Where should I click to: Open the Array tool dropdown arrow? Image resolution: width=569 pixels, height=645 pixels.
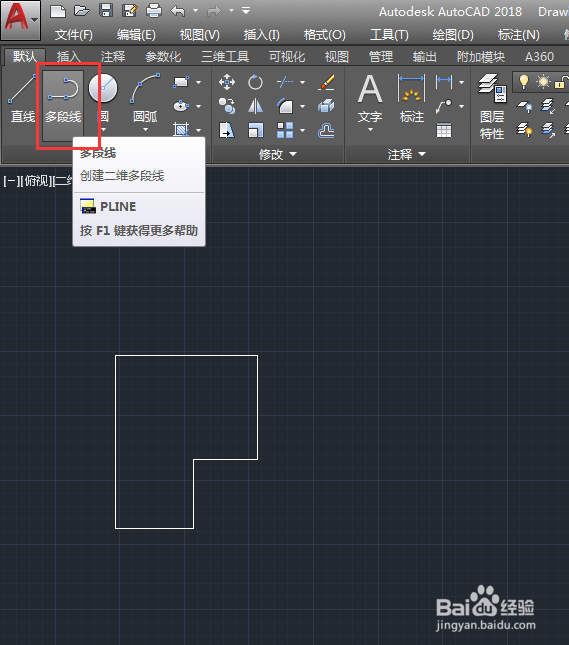pyautogui.click(x=303, y=130)
